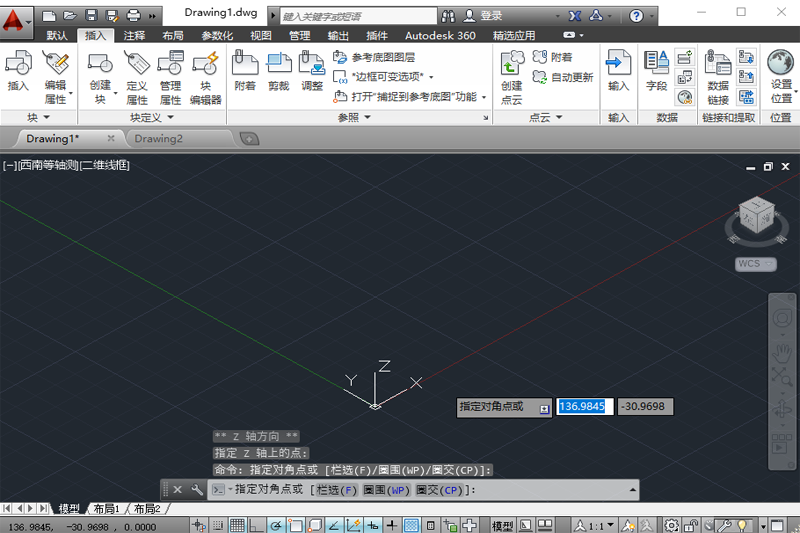Switch to the 参数化 ribbon tab
This screenshot has height=533, width=800.
pyautogui.click(x=217, y=36)
